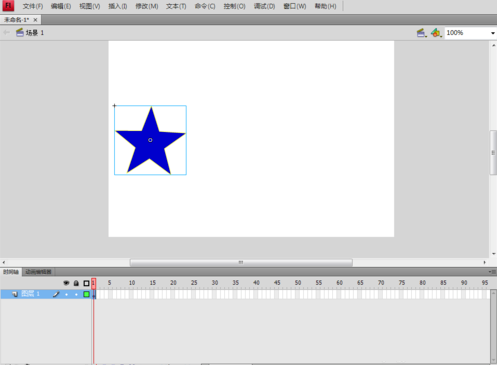Click the Flash Fl application logo
The image size is (497, 365).
pos(8,6)
